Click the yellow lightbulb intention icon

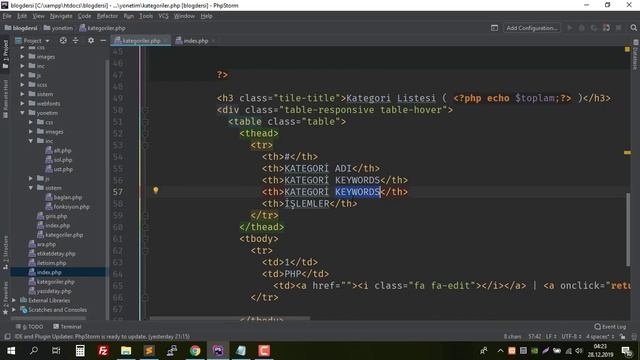tap(156, 190)
